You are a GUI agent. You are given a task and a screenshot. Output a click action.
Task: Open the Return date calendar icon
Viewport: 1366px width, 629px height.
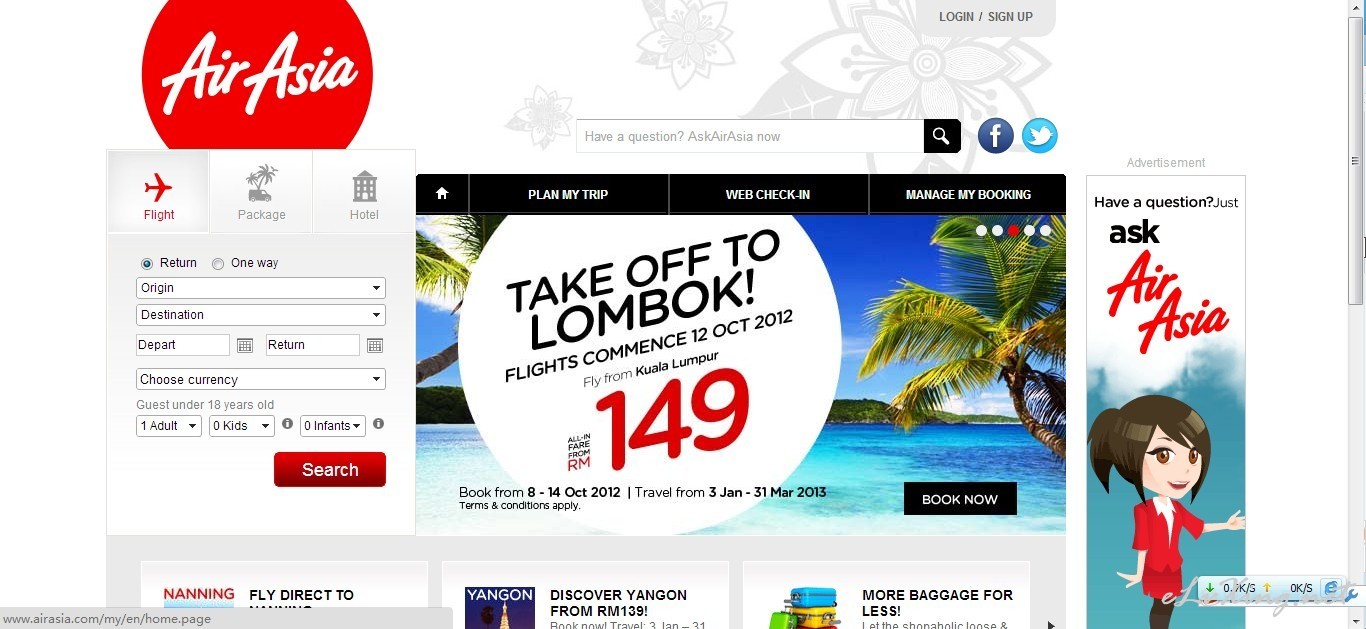point(375,345)
